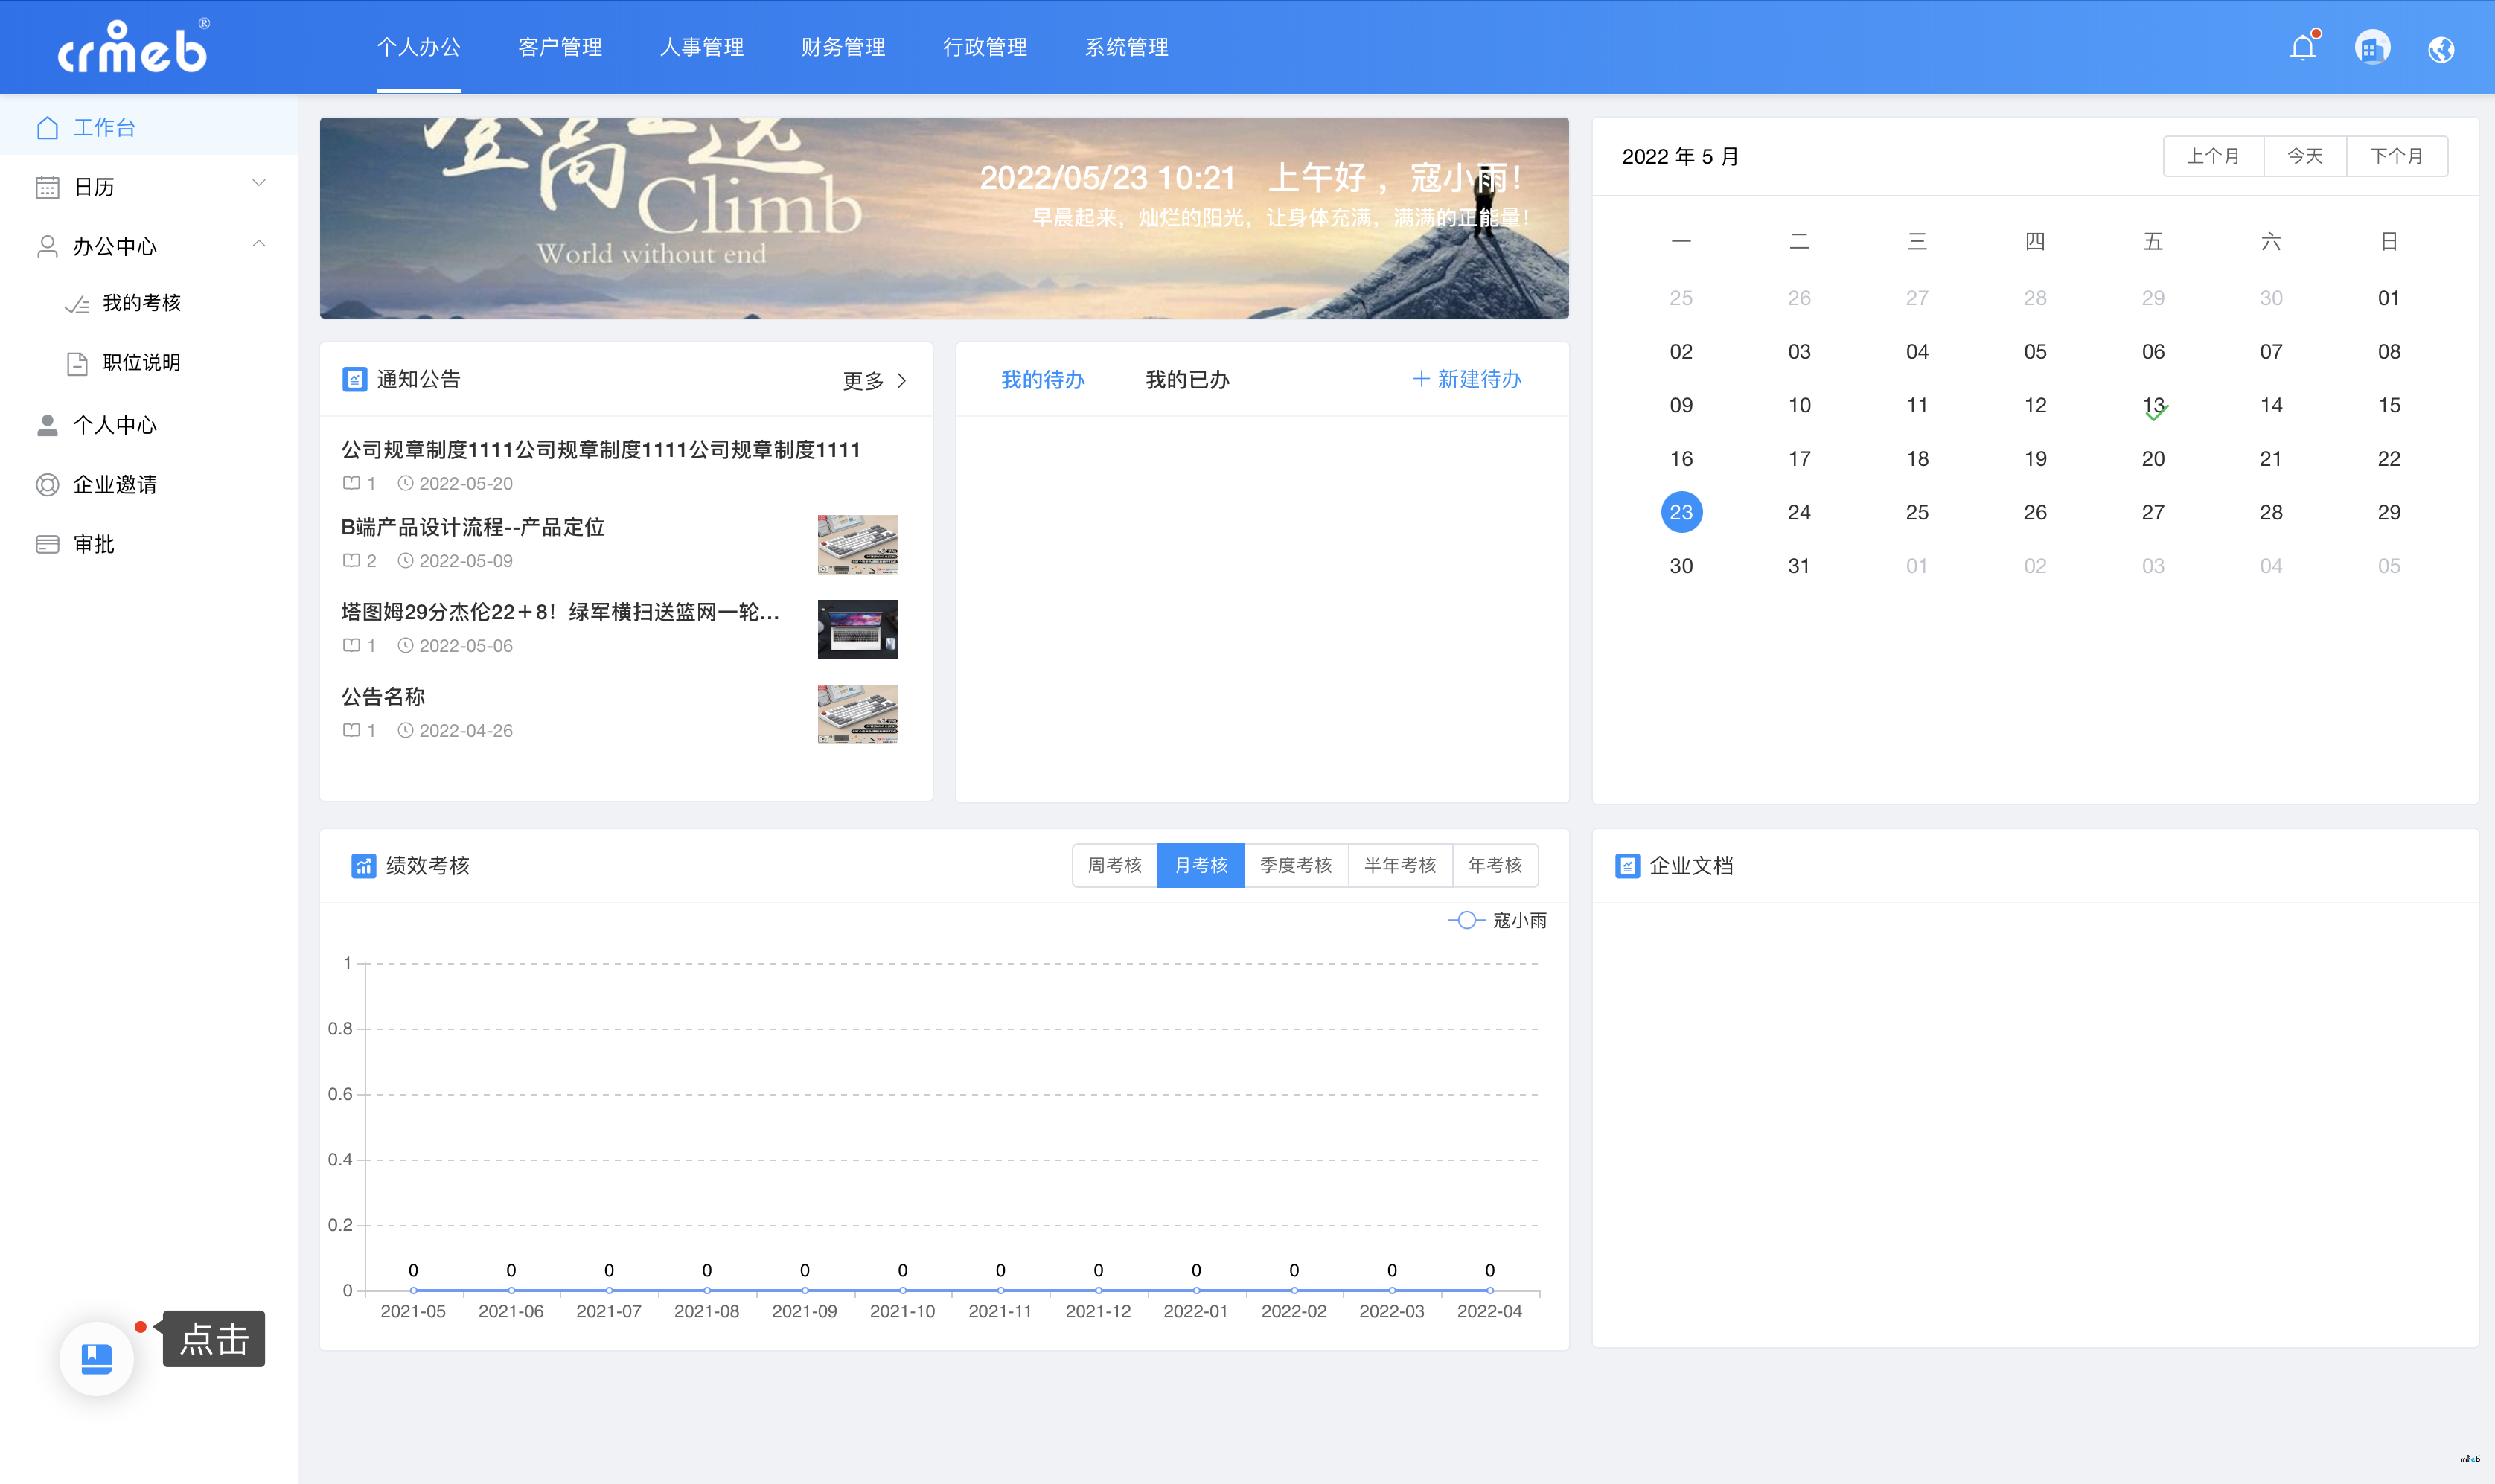This screenshot has width=2495, height=1484.
Task: Click 2022 年 5 月 calendar title
Action: point(1680,156)
